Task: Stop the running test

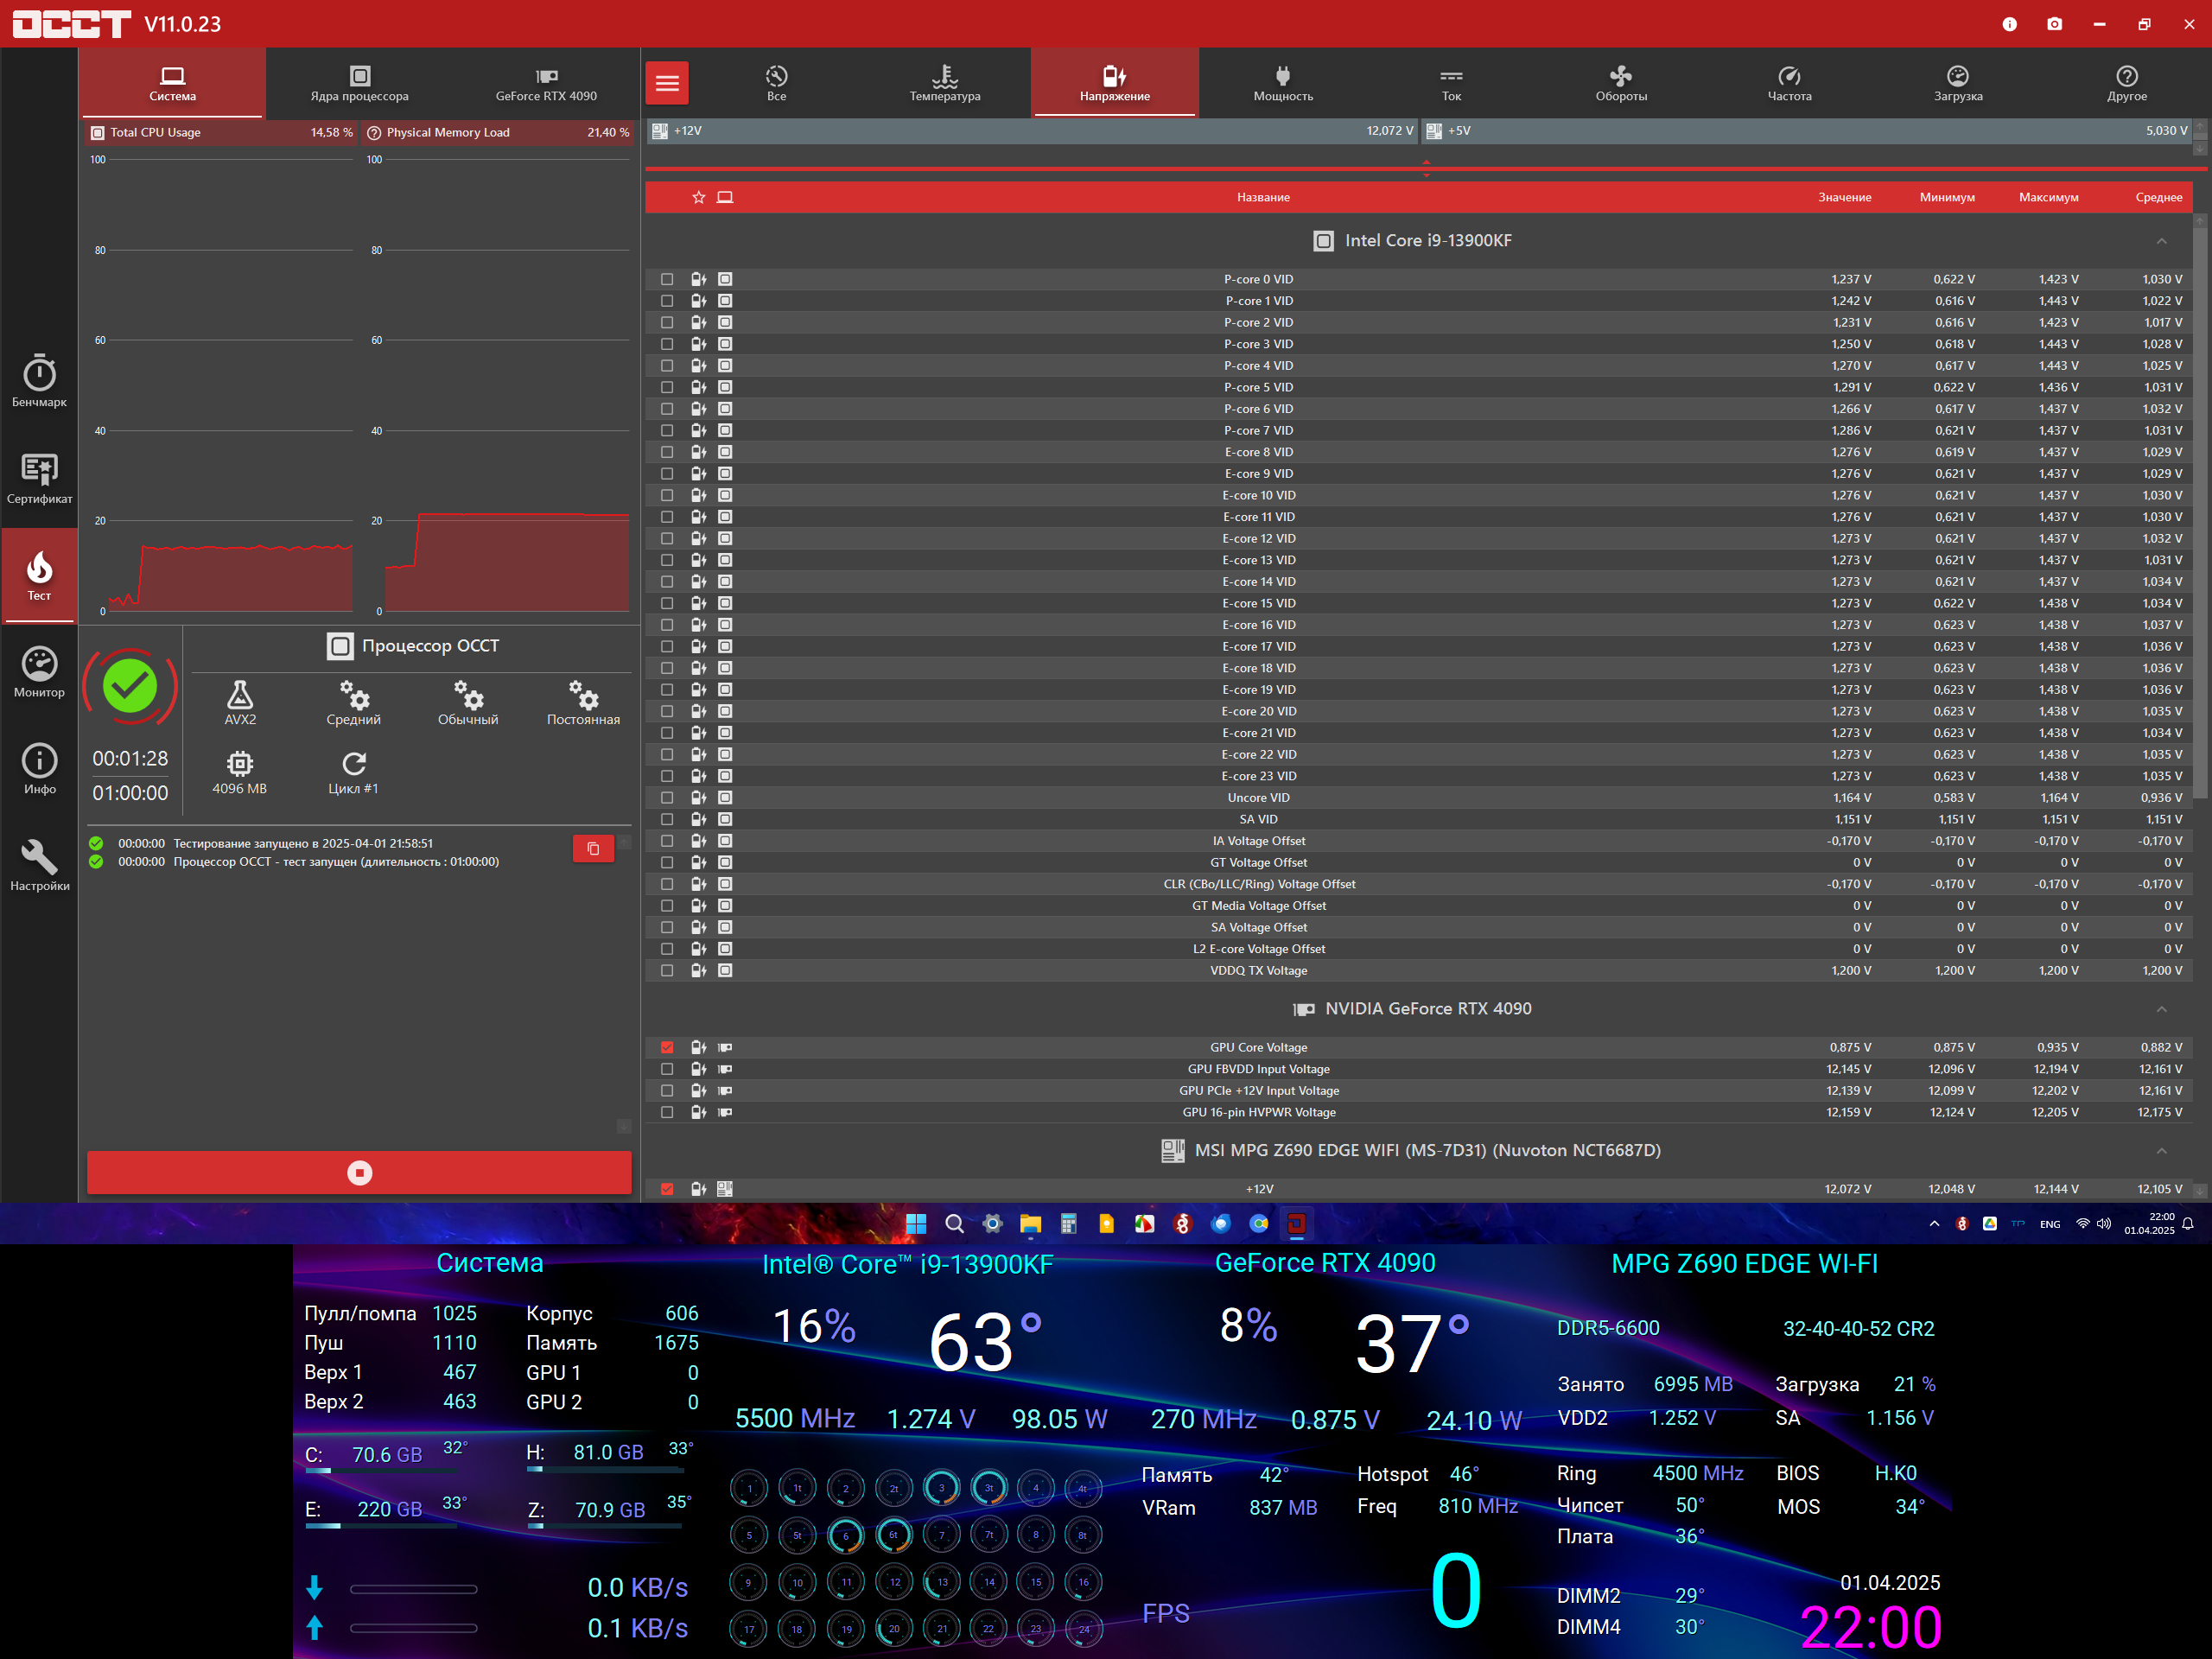Action: coord(359,1173)
